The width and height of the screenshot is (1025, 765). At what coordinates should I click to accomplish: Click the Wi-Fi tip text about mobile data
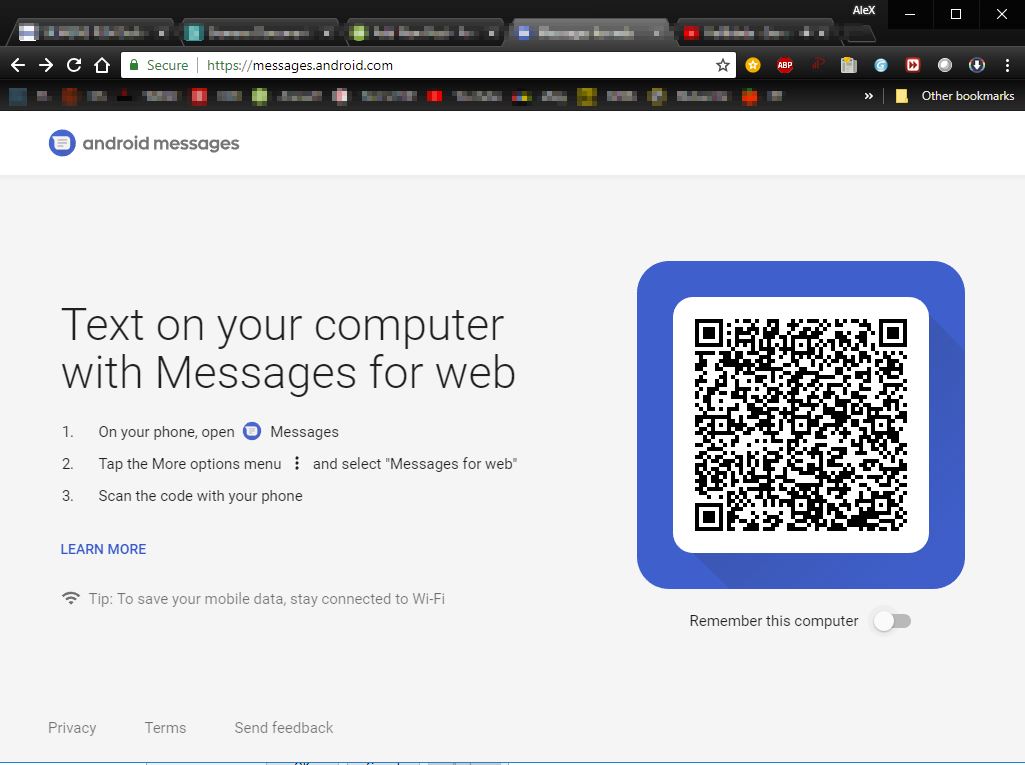tap(267, 599)
